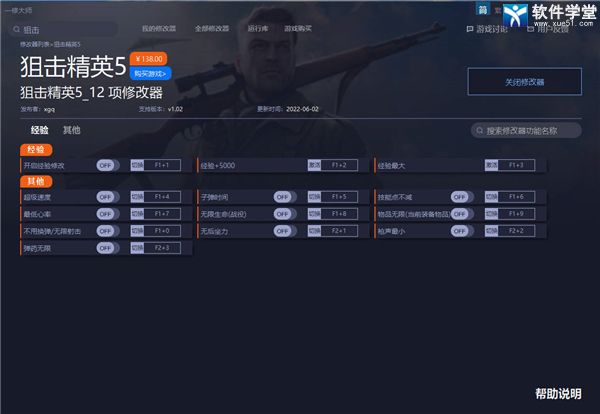Click the magnifier icon in the top search box
This screenshot has height=414, width=600.
click(x=16, y=29)
